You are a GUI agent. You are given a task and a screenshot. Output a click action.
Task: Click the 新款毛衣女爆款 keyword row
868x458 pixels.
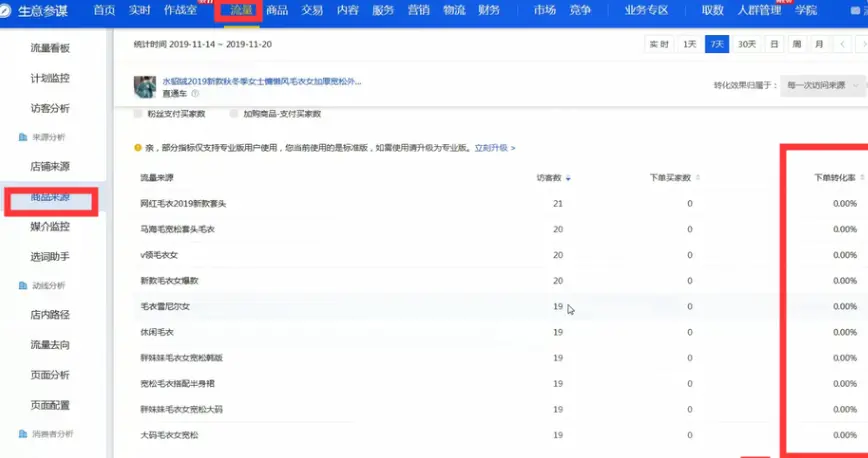click(169, 281)
